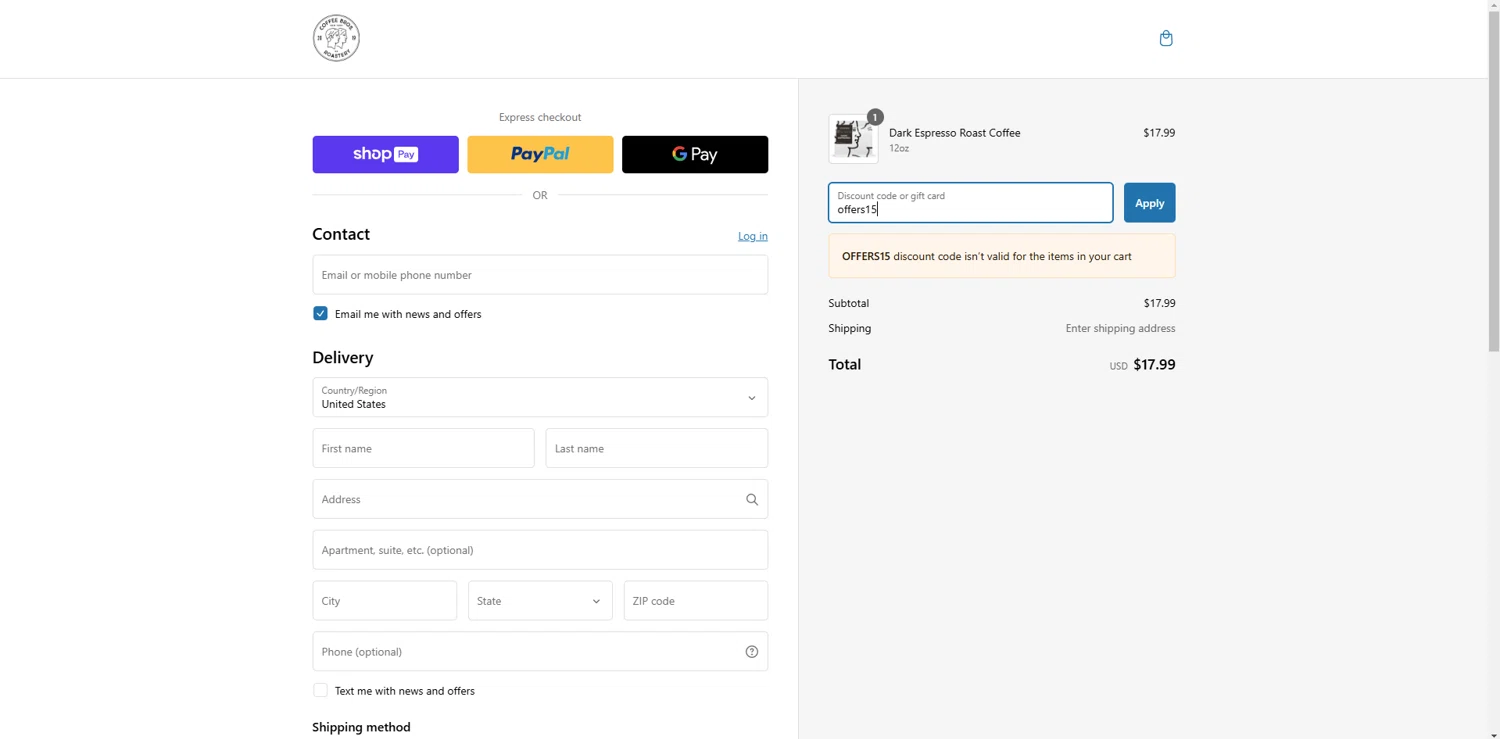1500x739 pixels.
Task: Click the 12oz size text
Action: point(899,148)
